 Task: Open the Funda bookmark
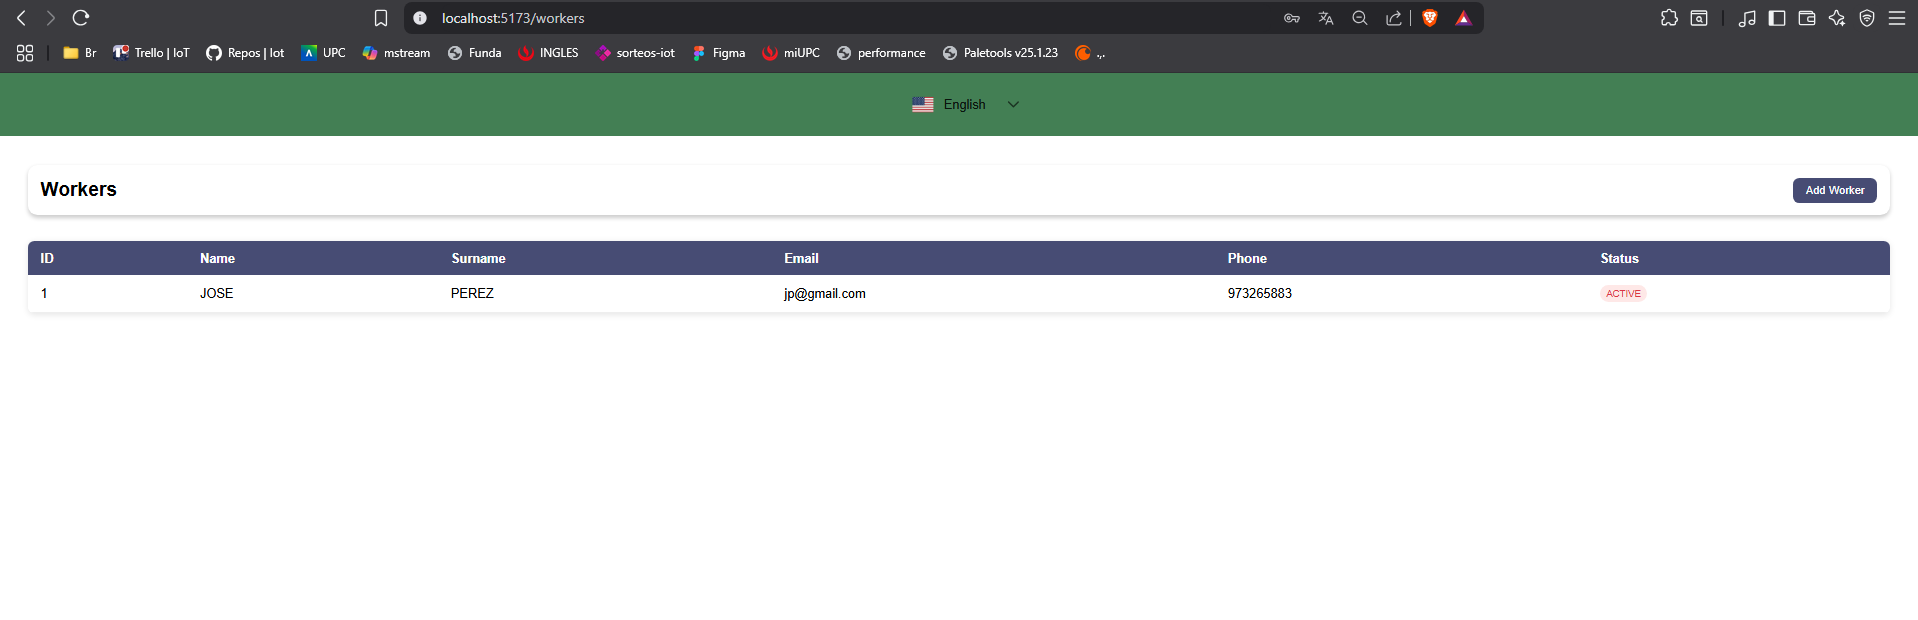point(475,53)
